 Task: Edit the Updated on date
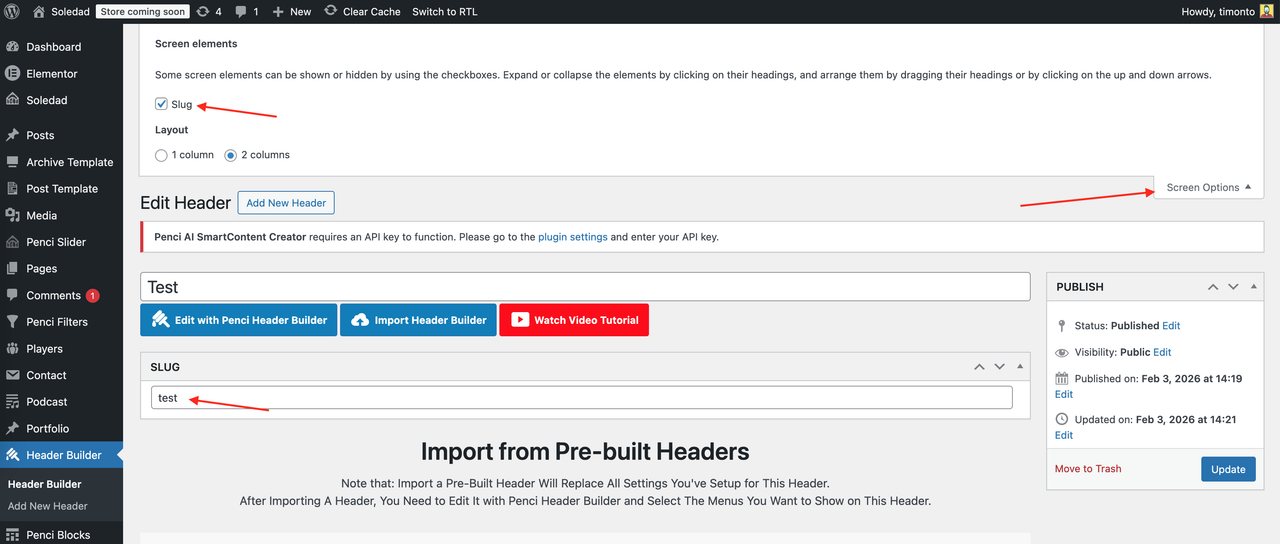coord(1064,435)
